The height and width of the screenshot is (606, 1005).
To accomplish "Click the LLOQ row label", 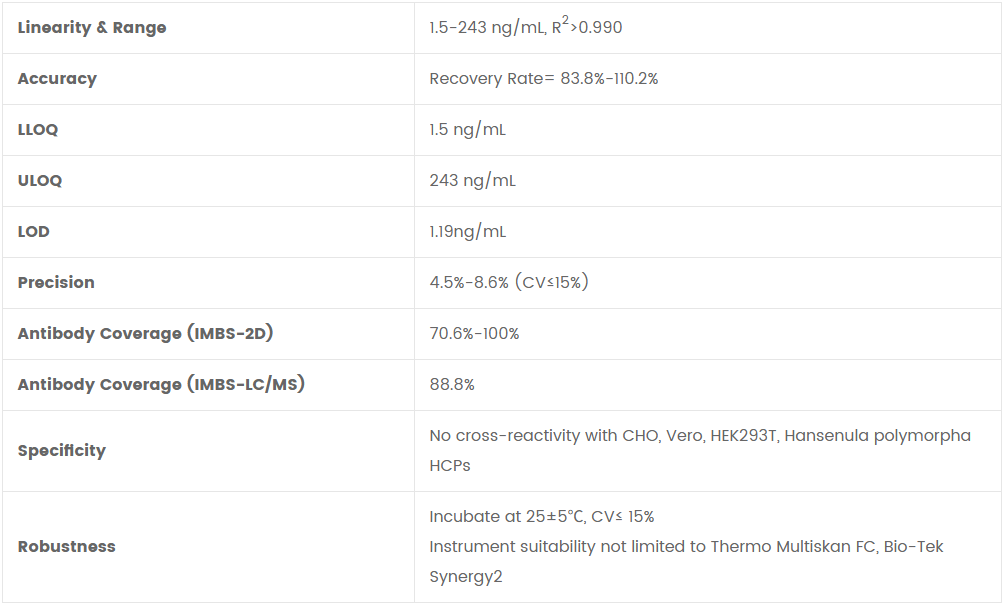I will click(x=38, y=130).
